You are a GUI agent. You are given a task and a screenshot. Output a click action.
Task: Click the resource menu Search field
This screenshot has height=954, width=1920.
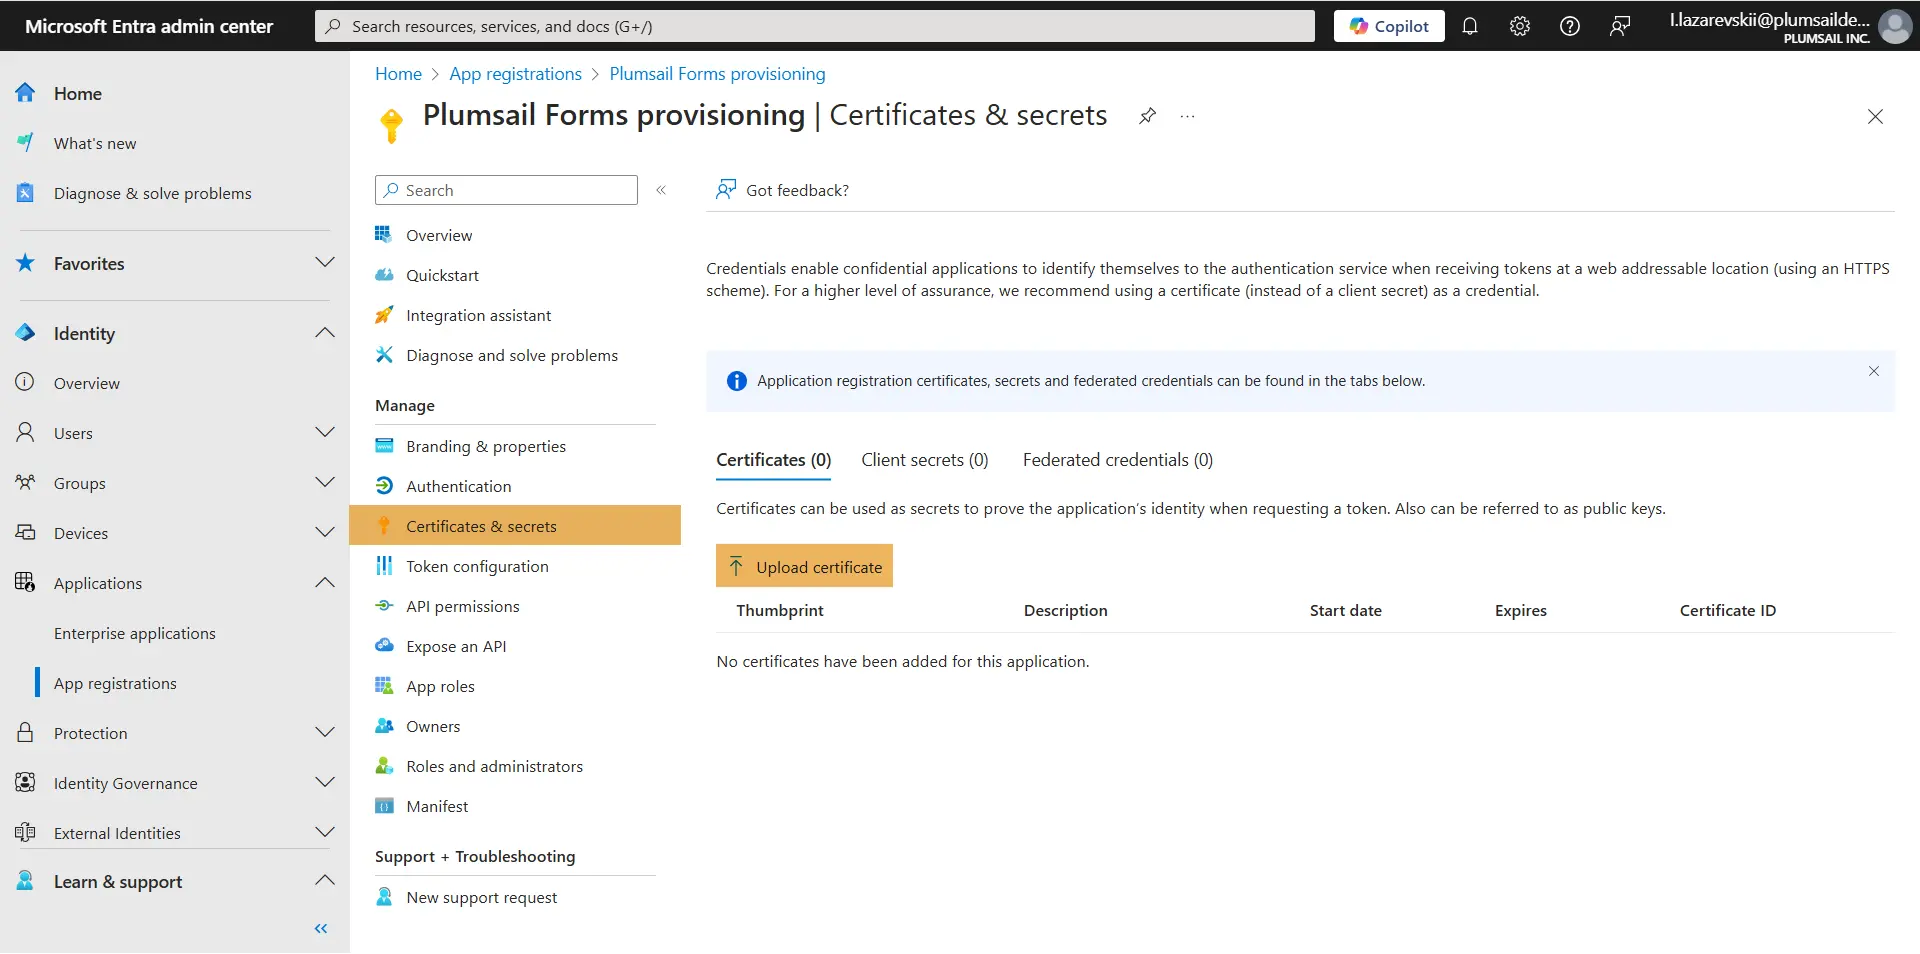[x=506, y=190]
